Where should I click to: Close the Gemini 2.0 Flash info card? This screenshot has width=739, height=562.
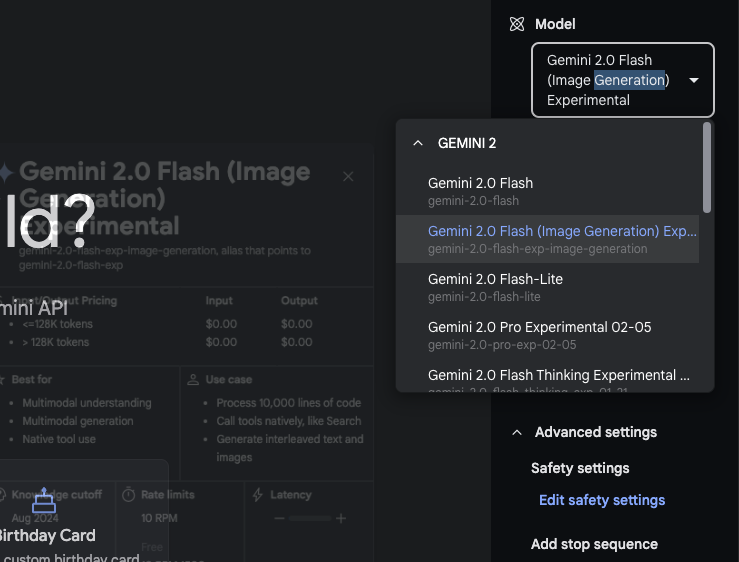click(x=348, y=177)
